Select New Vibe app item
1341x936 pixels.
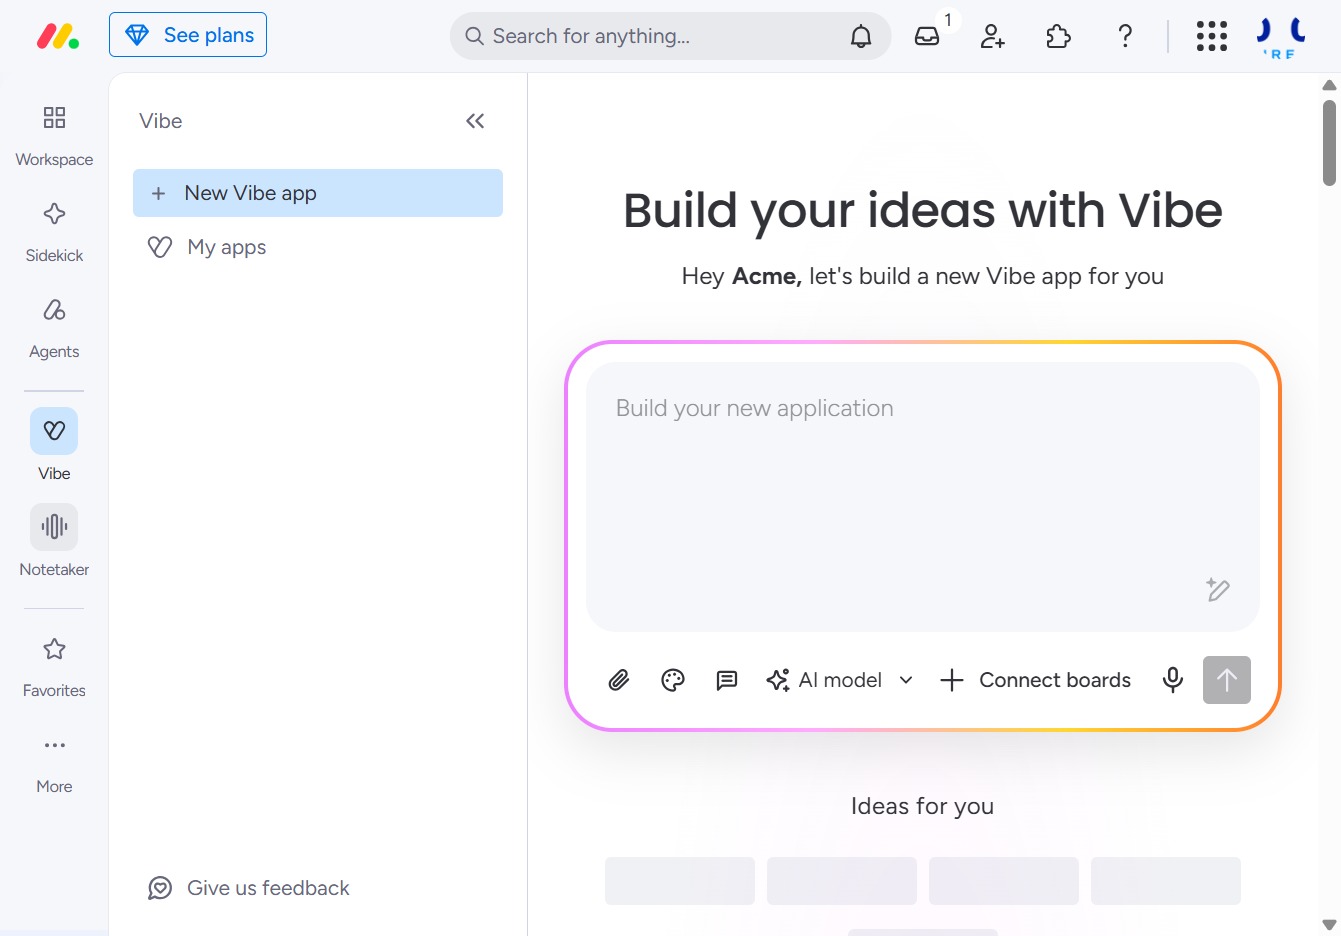(318, 193)
